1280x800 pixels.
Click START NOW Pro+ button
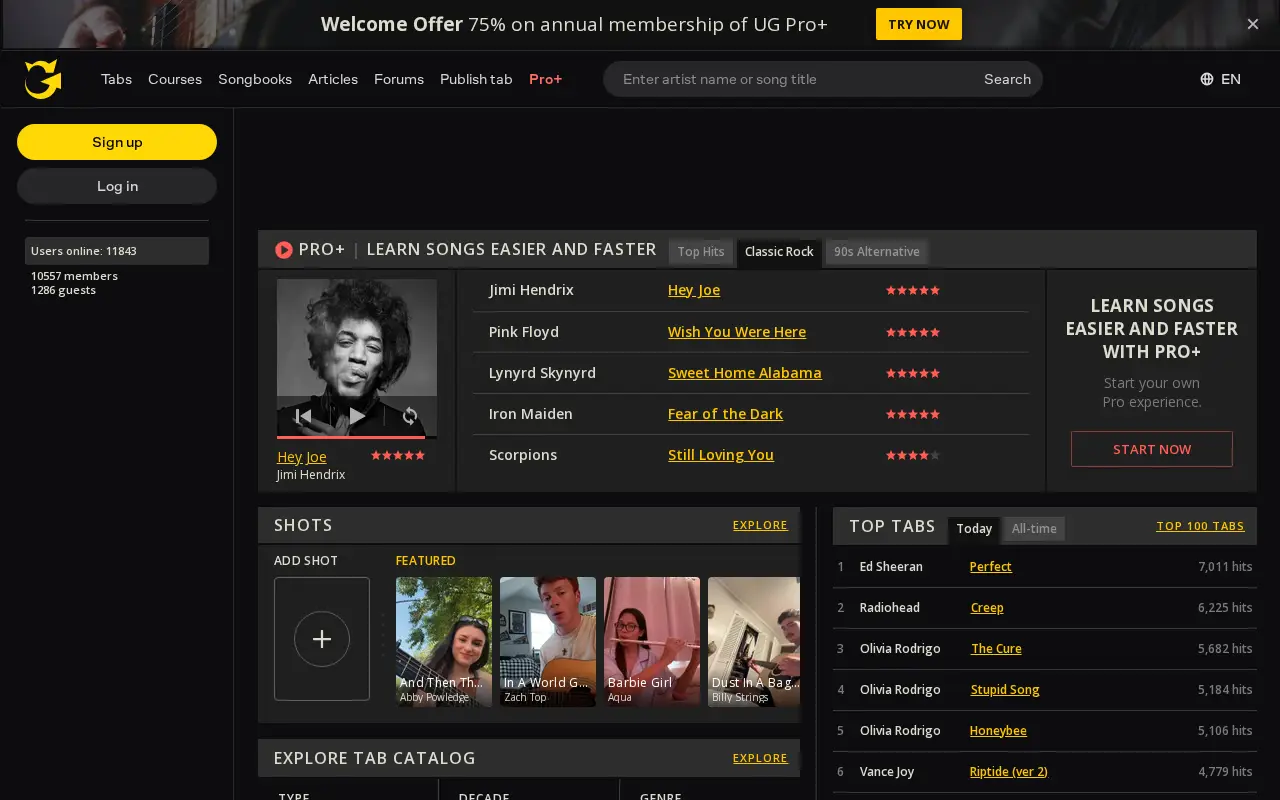click(x=1152, y=449)
